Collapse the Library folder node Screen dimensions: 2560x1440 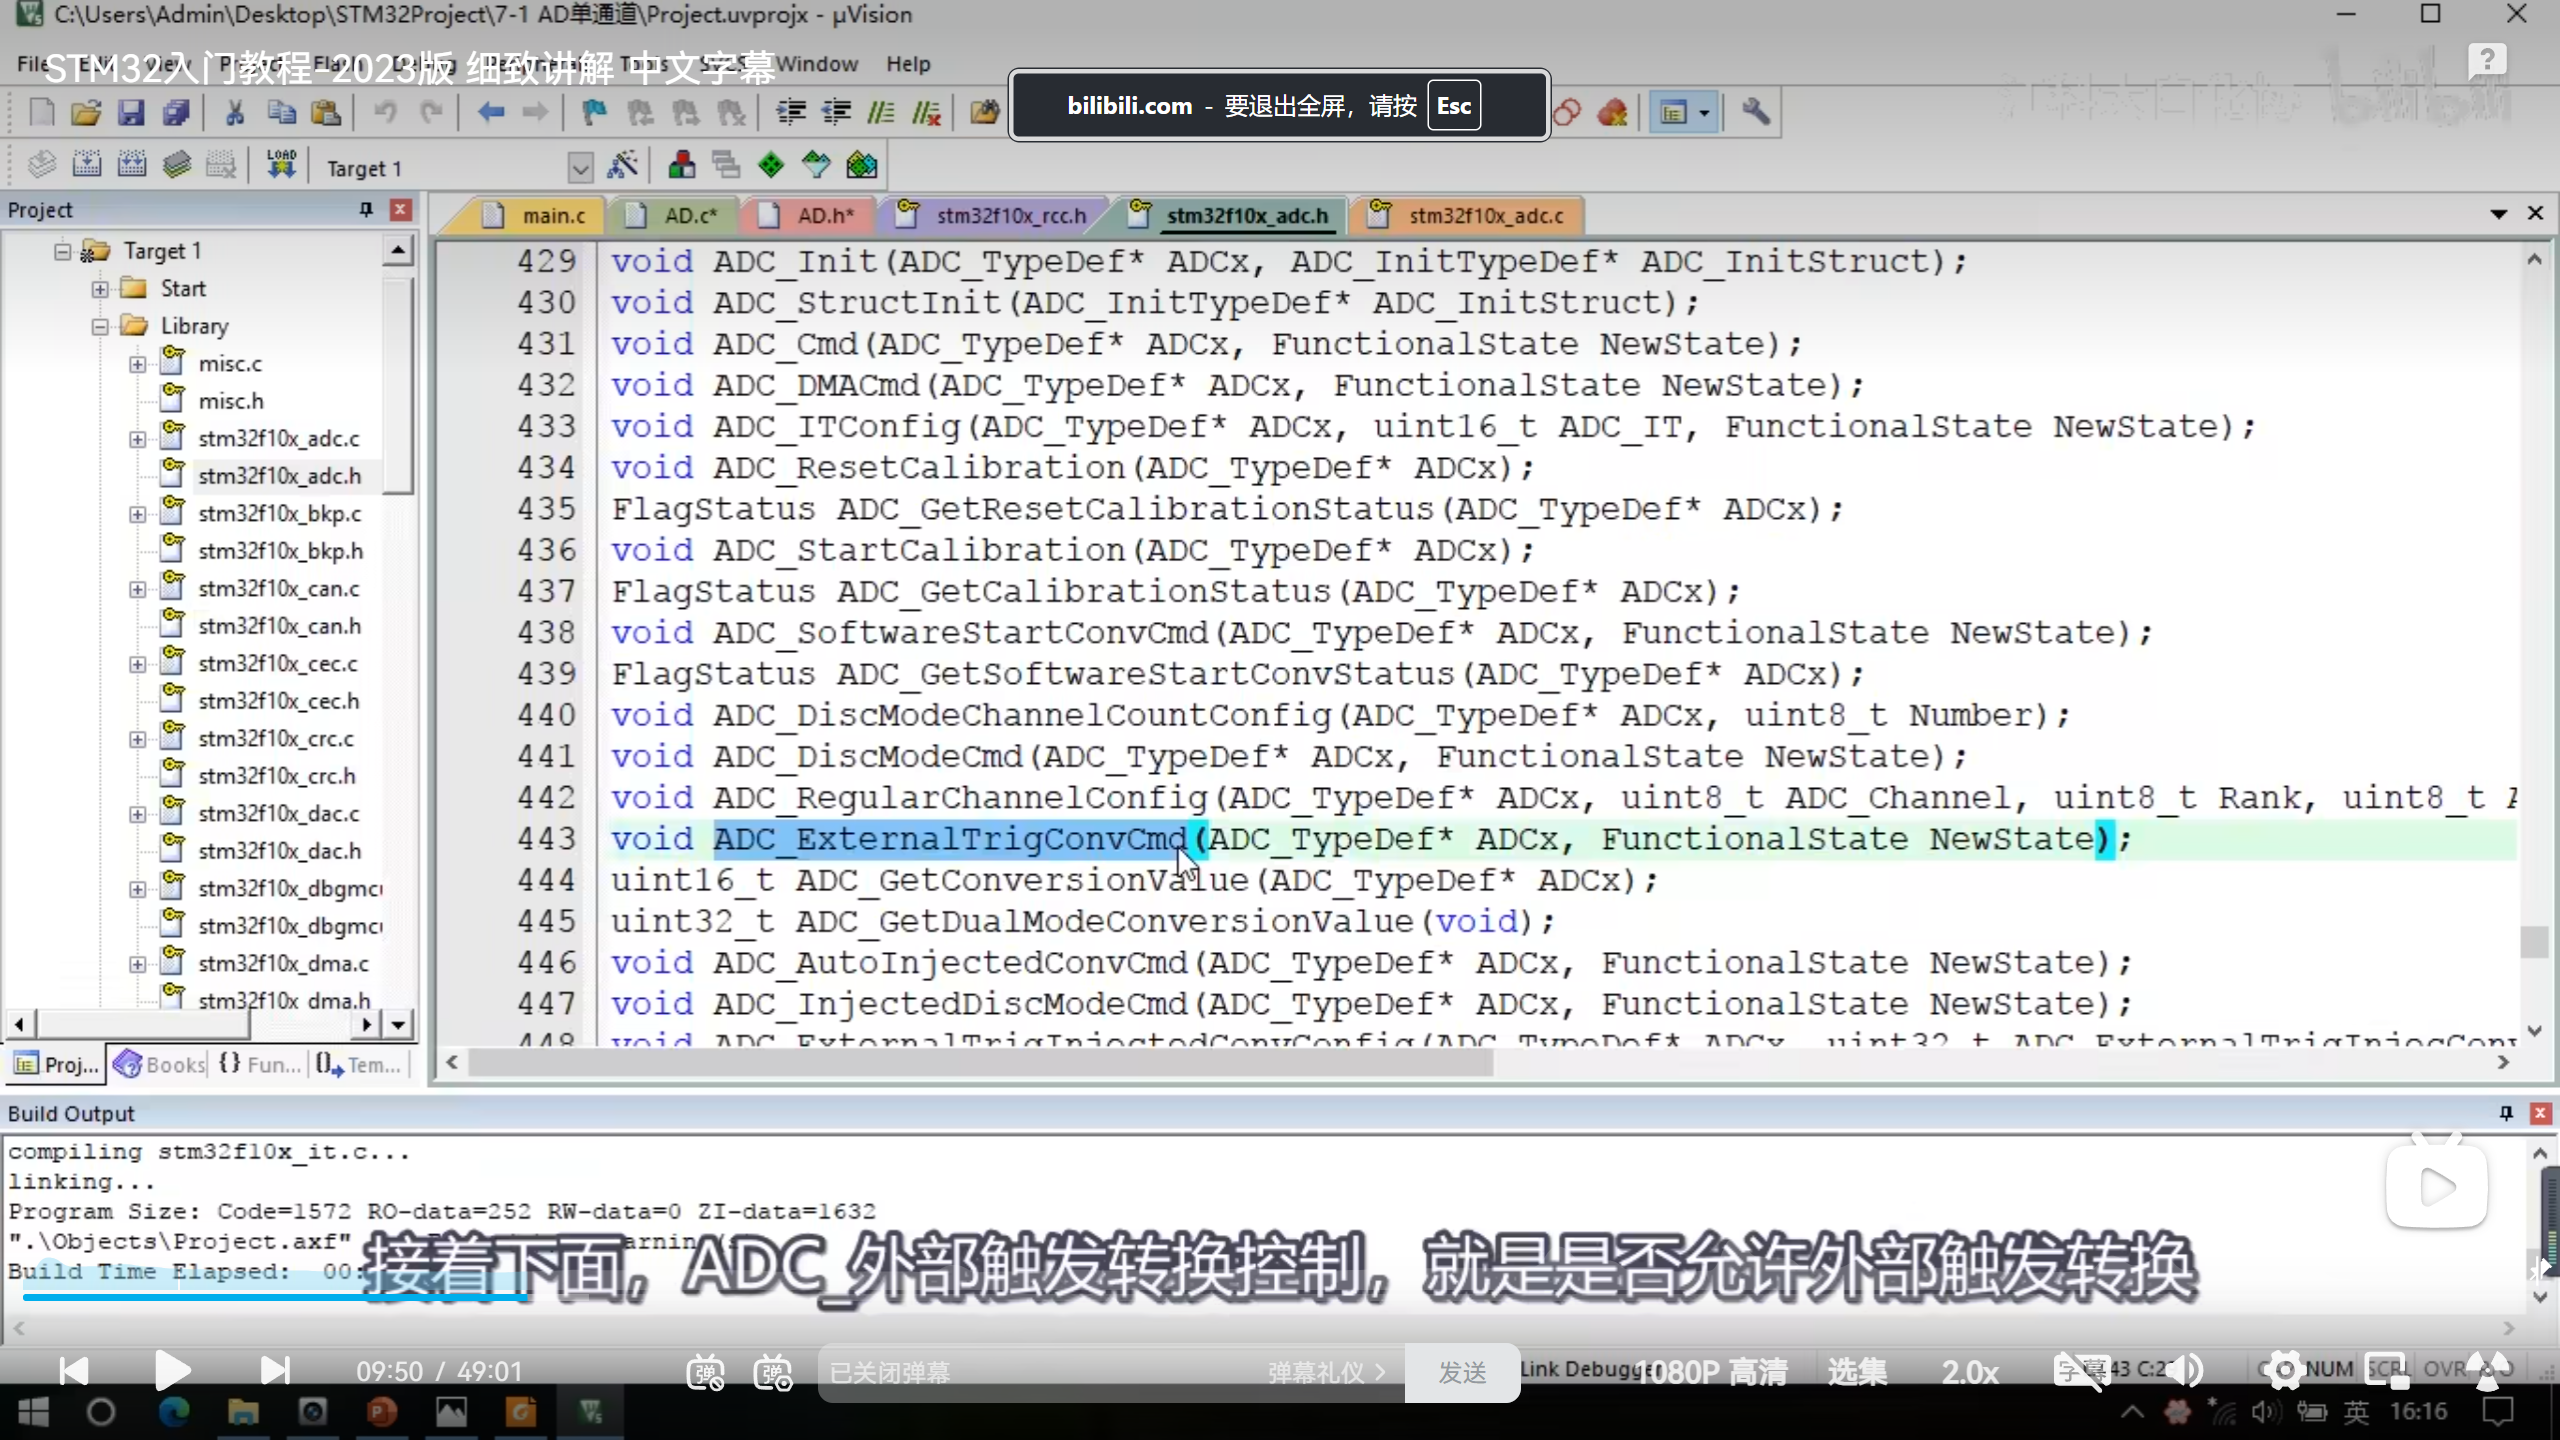click(x=100, y=326)
